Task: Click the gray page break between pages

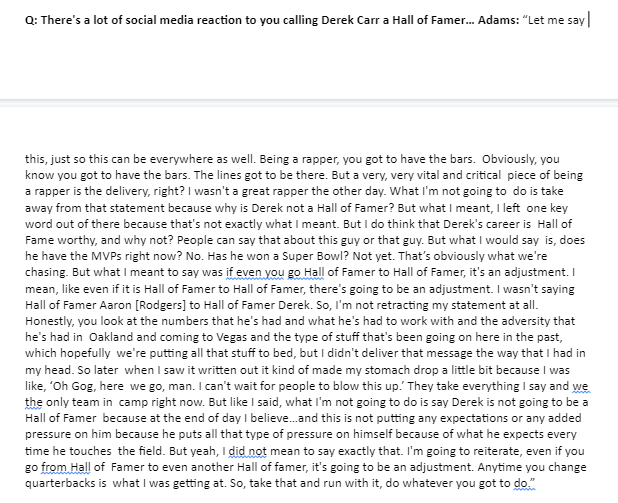Action: tap(309, 103)
